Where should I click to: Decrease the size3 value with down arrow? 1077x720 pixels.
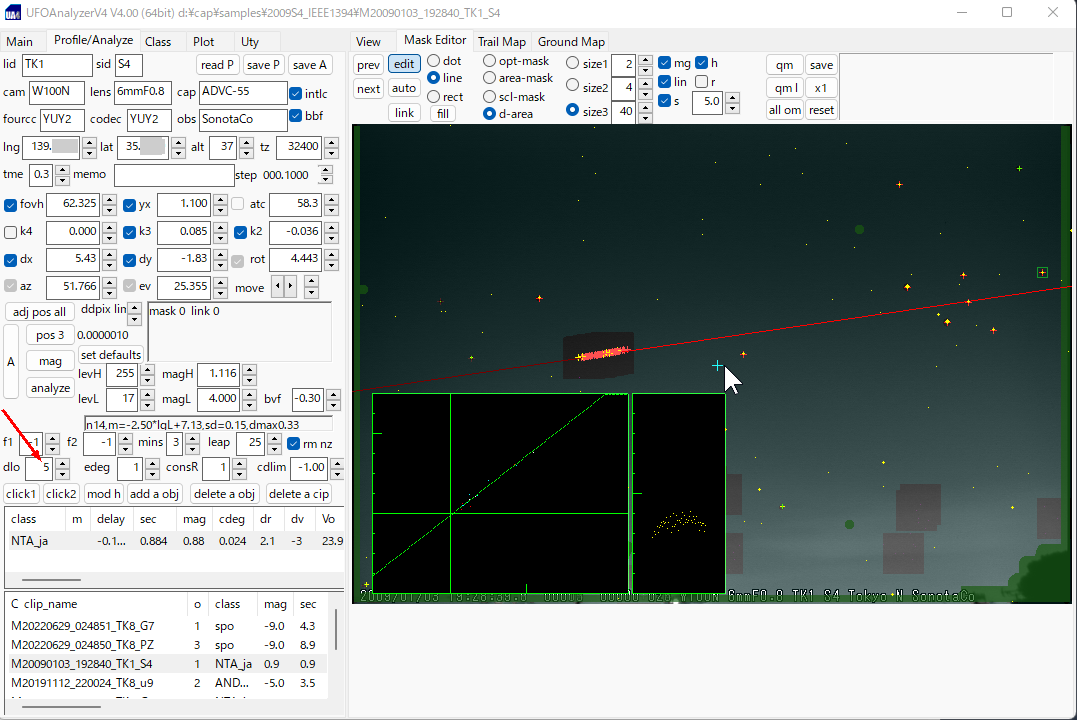[645, 116]
